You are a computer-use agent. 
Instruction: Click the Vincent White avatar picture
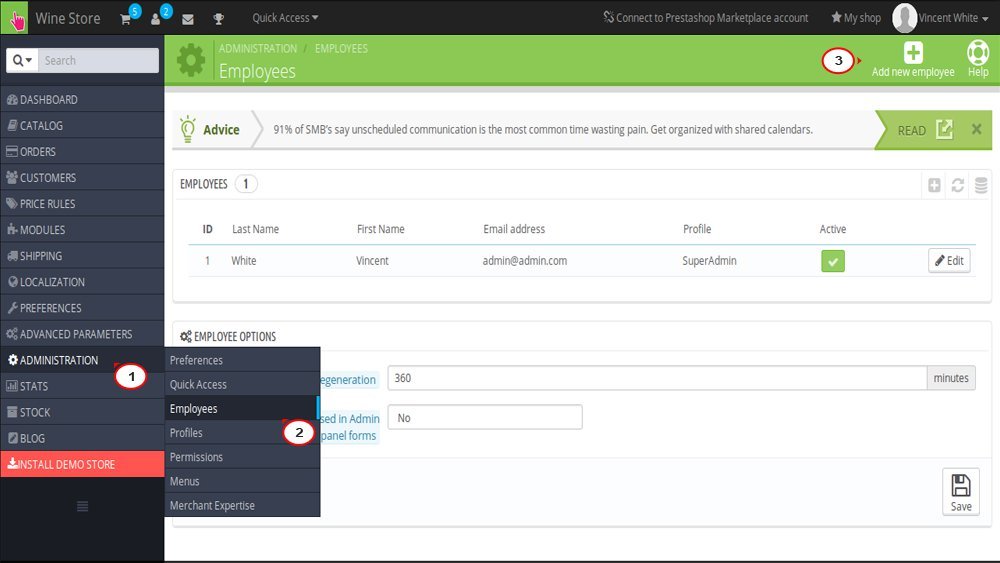pyautogui.click(x=904, y=18)
